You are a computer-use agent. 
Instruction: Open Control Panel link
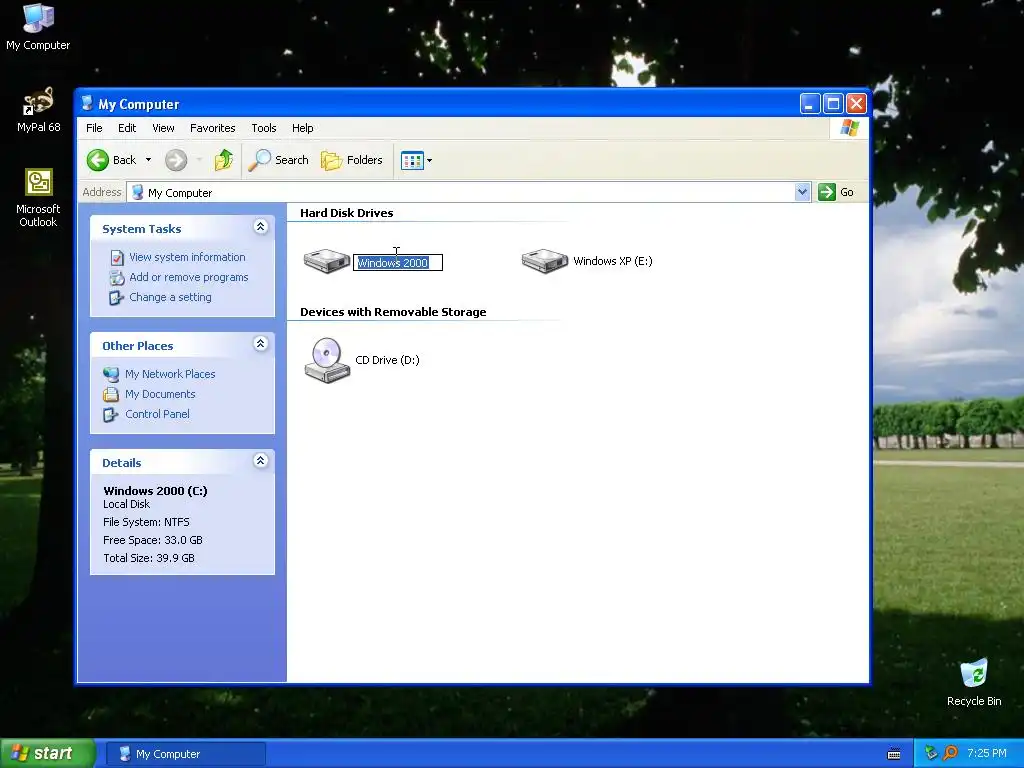coord(157,414)
